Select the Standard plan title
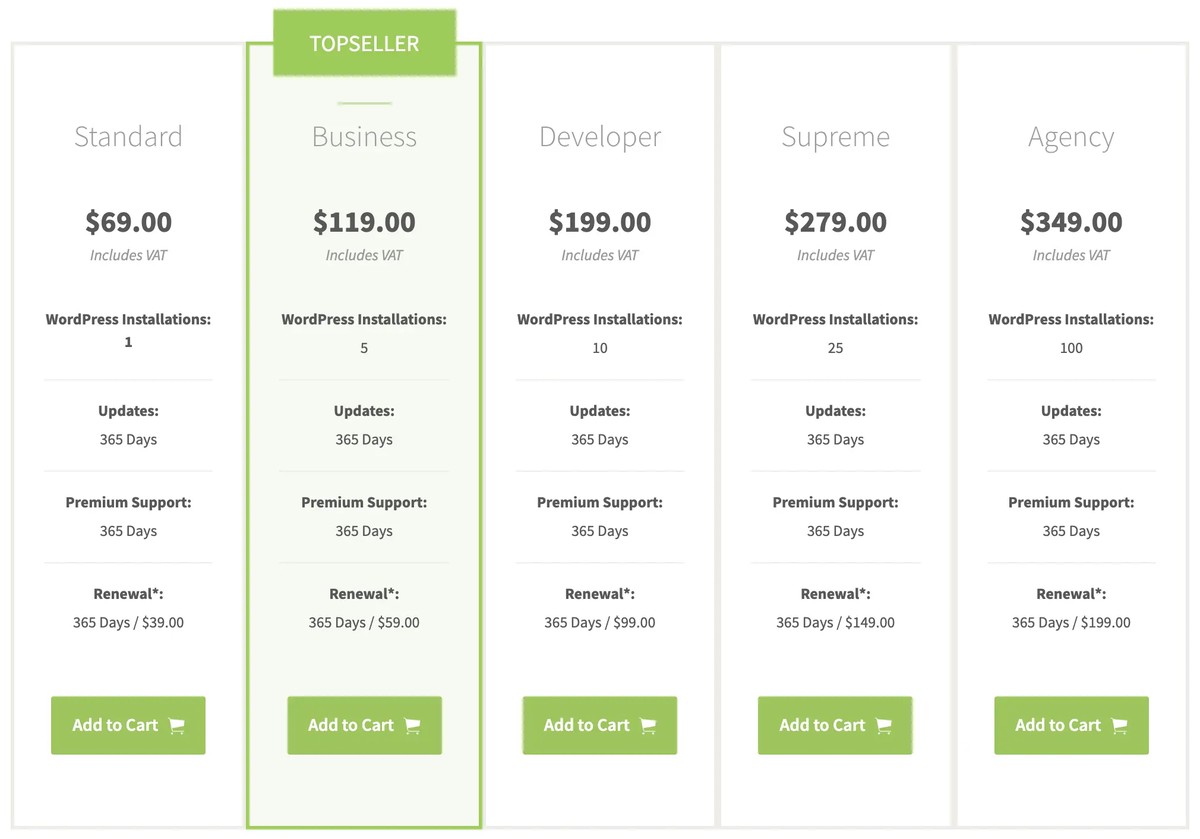The width and height of the screenshot is (1200, 839). pyautogui.click(x=128, y=137)
